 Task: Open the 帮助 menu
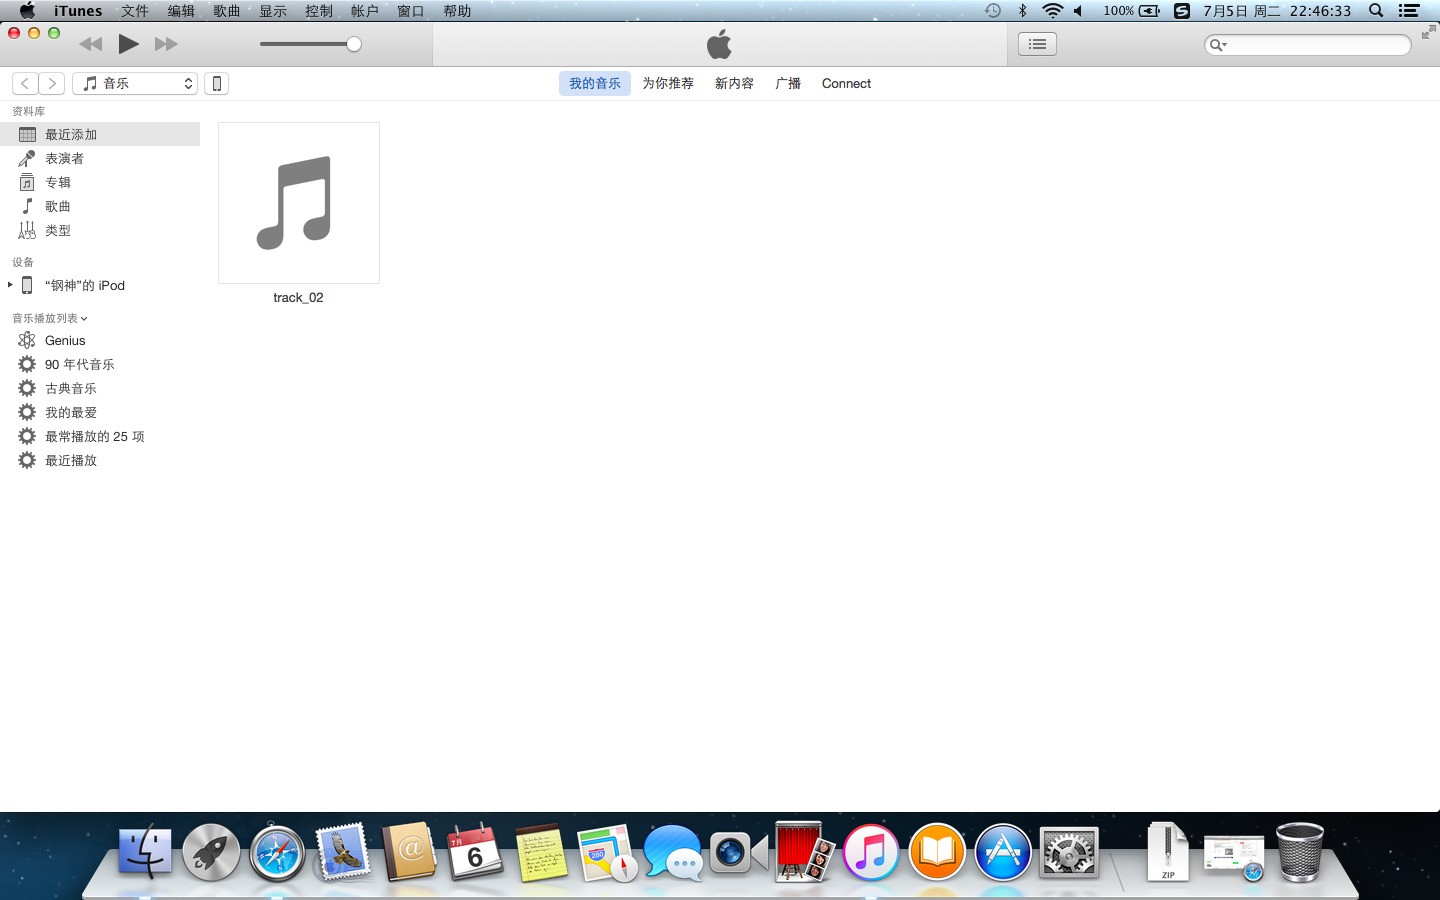[457, 11]
